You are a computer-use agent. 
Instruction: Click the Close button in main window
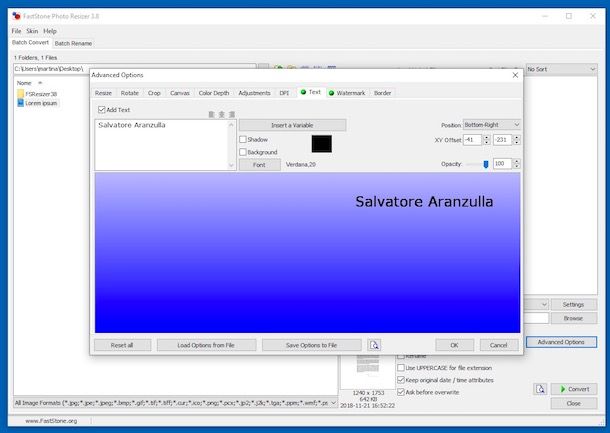[574, 403]
